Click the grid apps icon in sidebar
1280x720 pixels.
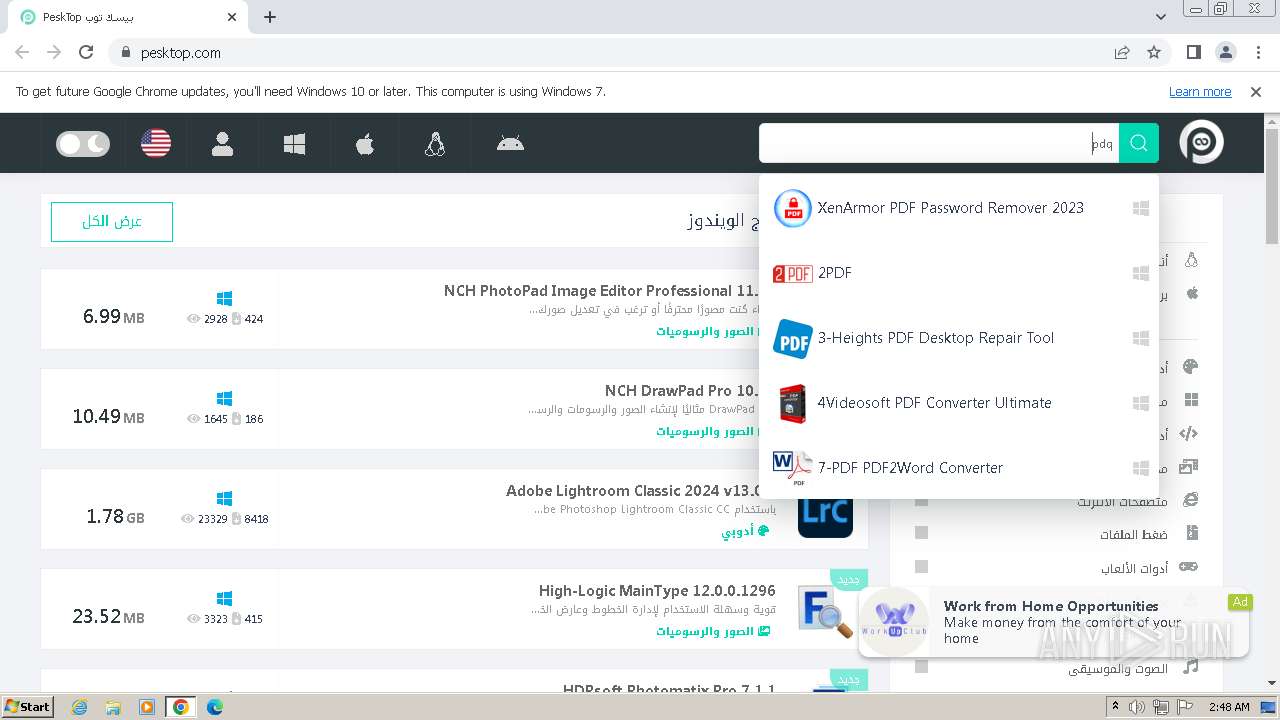(x=1191, y=400)
